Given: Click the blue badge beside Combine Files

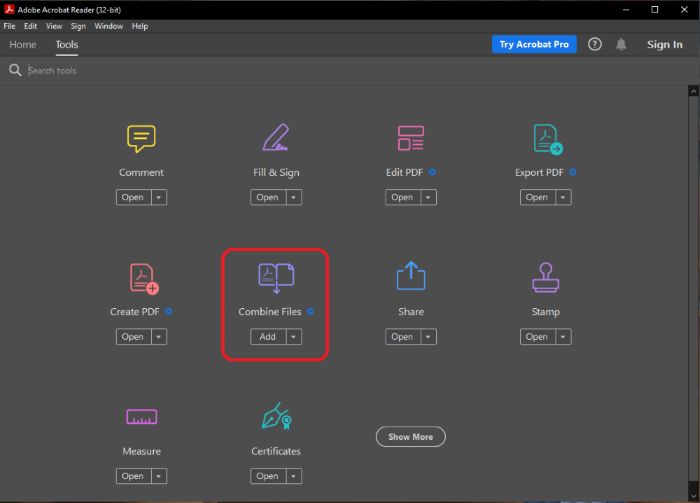Looking at the screenshot, I should point(310,311).
